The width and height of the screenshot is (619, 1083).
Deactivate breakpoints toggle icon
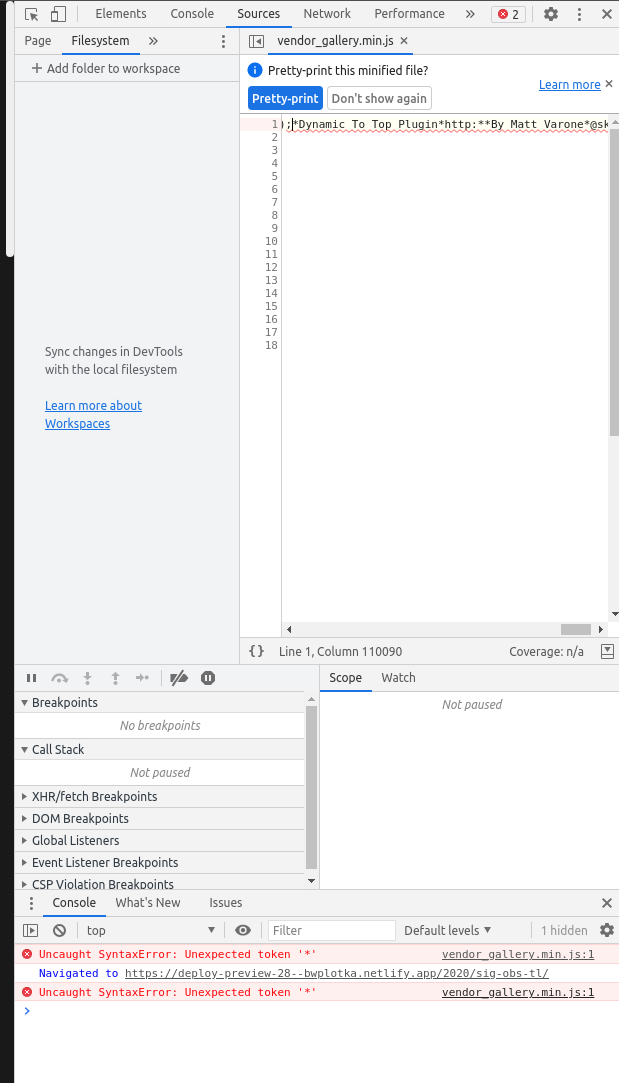coord(179,678)
